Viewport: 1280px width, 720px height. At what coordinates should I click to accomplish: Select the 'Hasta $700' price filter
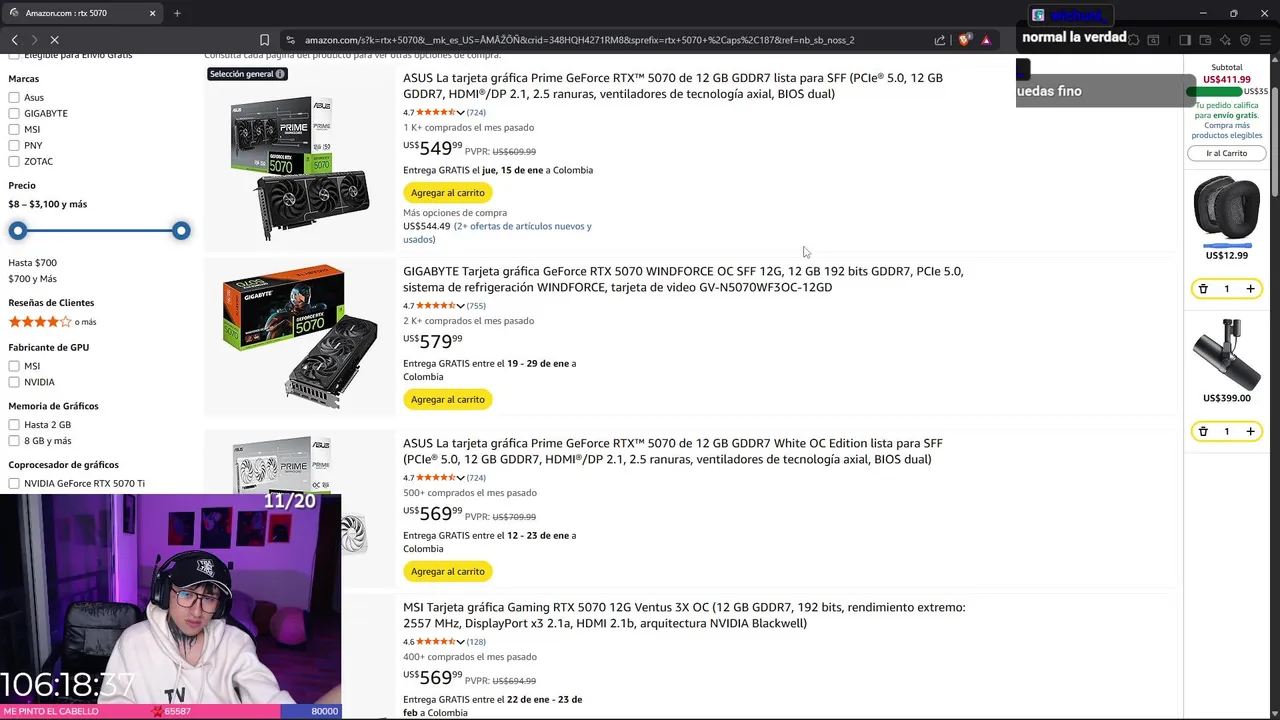click(x=33, y=263)
